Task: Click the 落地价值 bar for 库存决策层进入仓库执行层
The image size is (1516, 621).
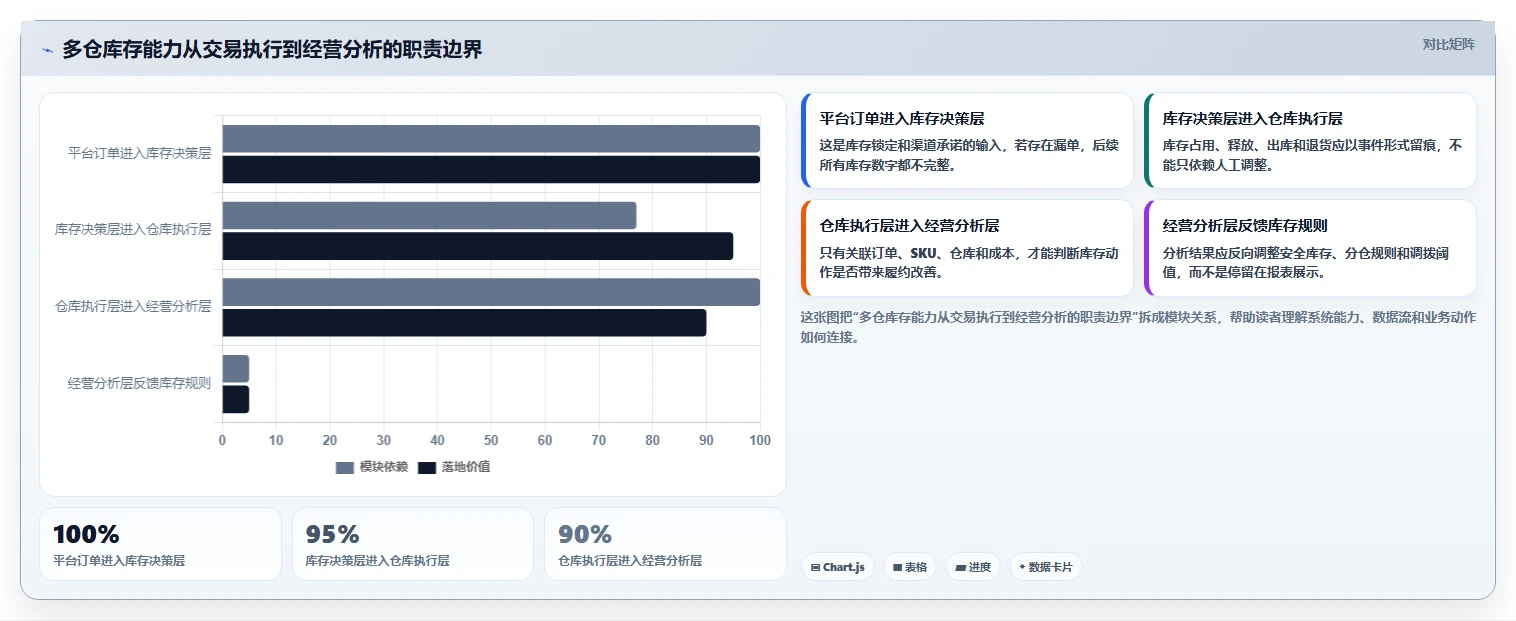Action: [x=477, y=246]
